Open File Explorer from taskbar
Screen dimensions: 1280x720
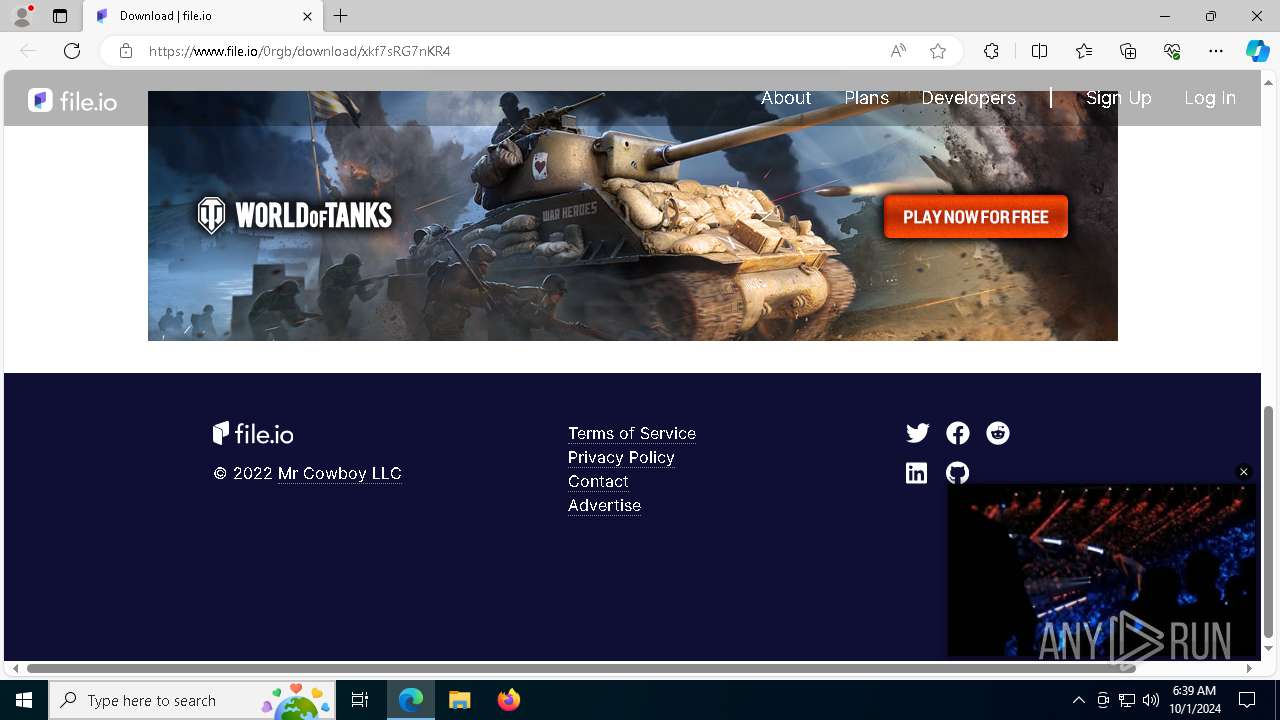[x=460, y=700]
